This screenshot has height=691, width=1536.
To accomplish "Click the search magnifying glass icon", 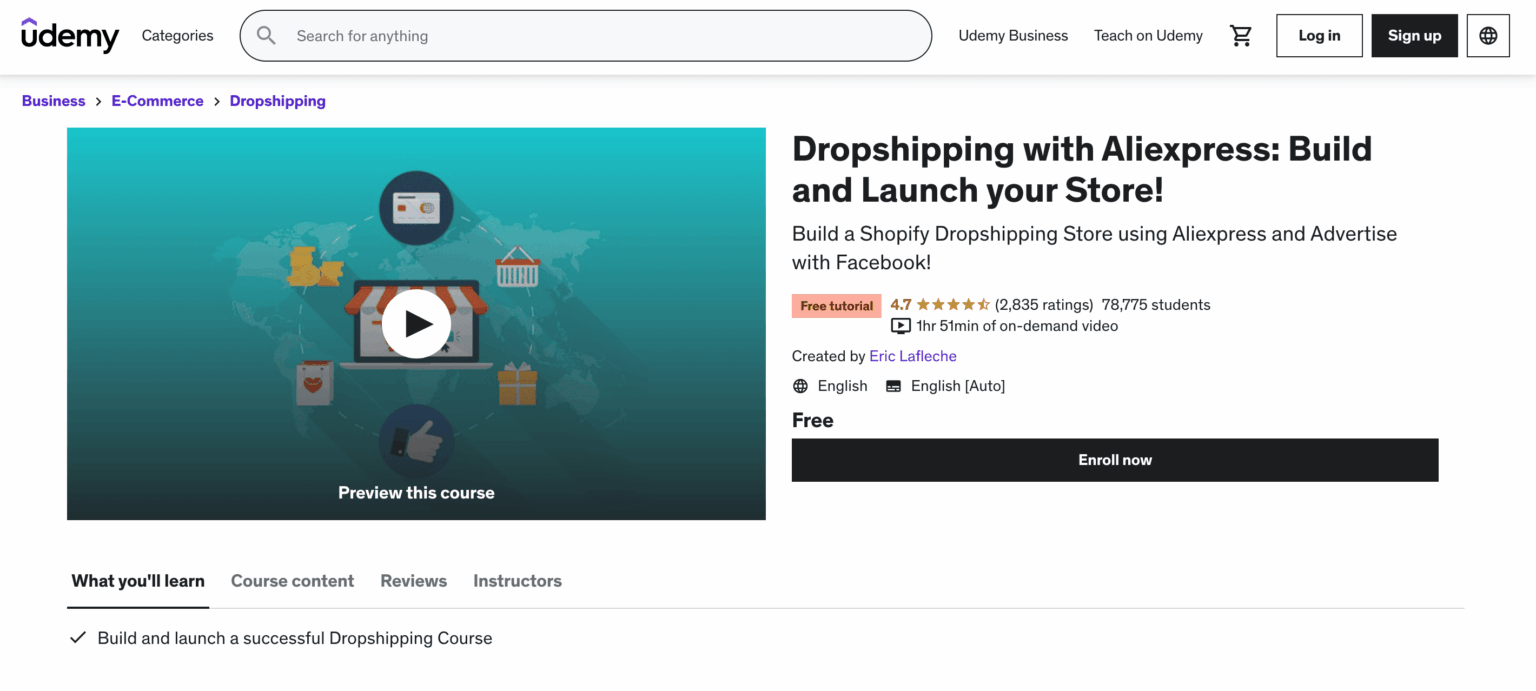I will [x=265, y=35].
